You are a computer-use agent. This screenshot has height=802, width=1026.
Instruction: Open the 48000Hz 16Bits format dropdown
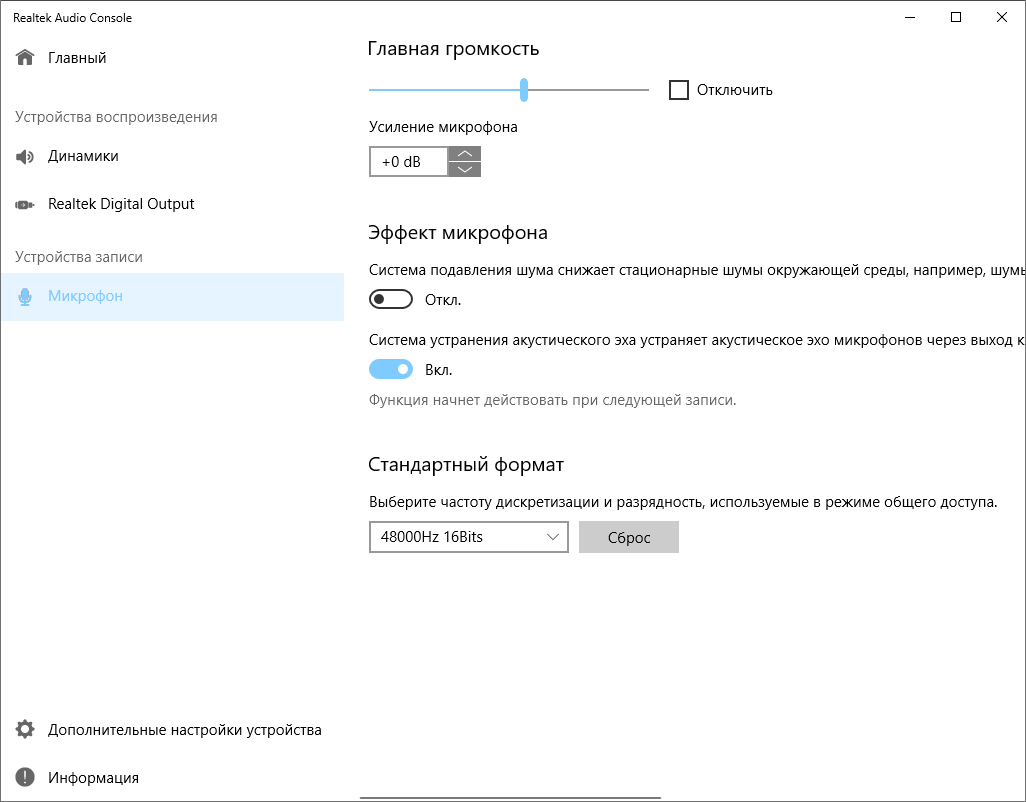point(468,537)
